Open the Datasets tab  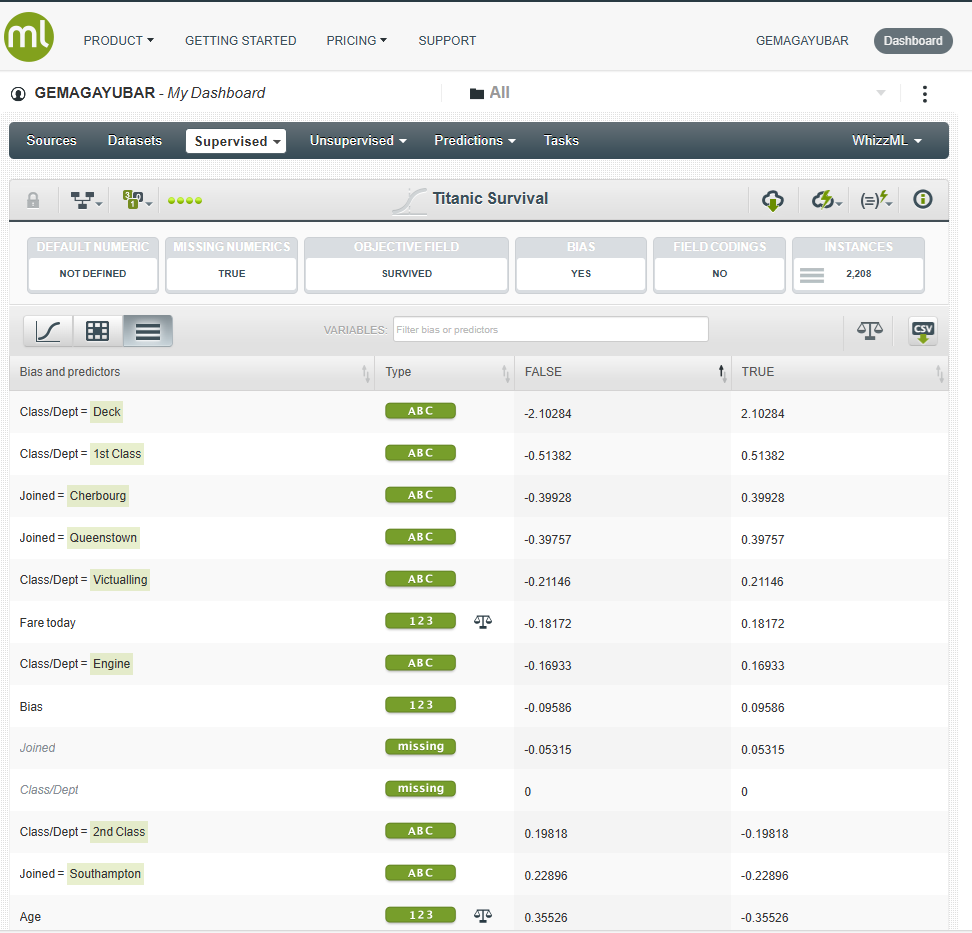coord(135,141)
